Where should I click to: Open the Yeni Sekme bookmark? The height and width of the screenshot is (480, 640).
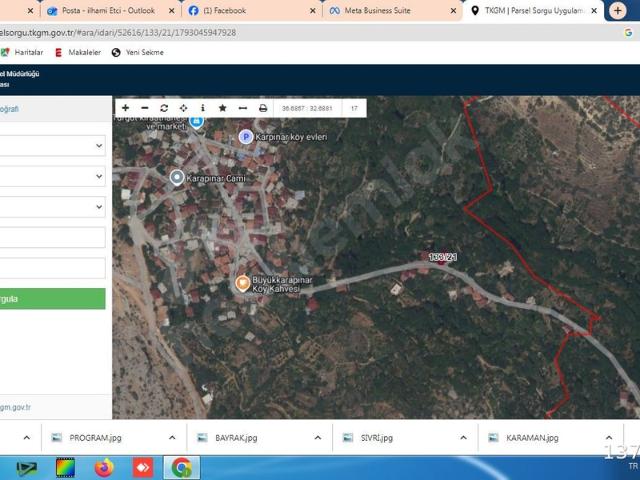tap(138, 52)
